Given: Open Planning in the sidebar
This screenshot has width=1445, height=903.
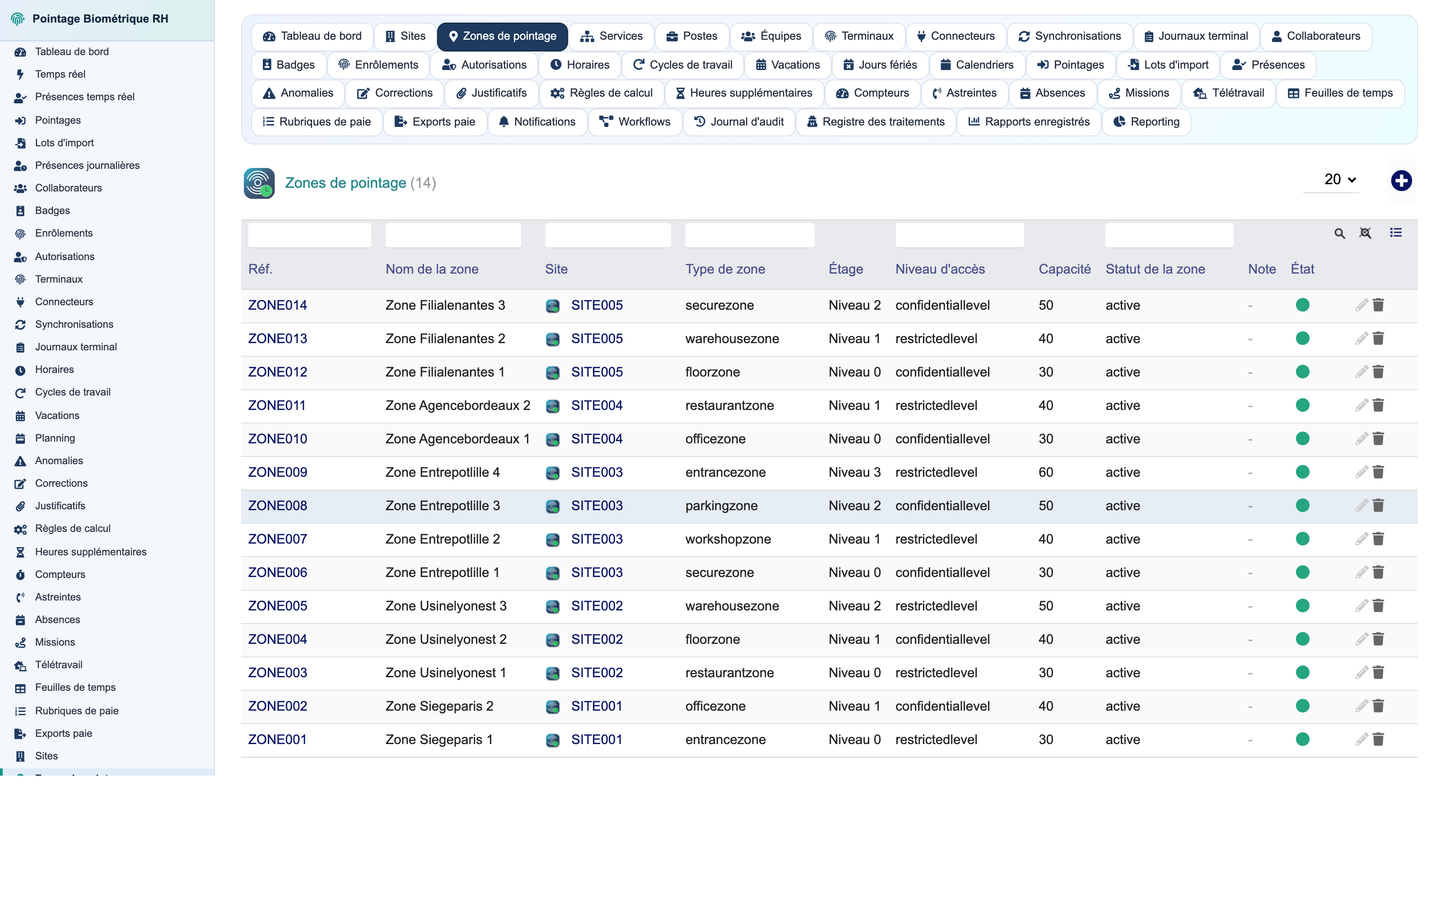Looking at the screenshot, I should tap(55, 438).
